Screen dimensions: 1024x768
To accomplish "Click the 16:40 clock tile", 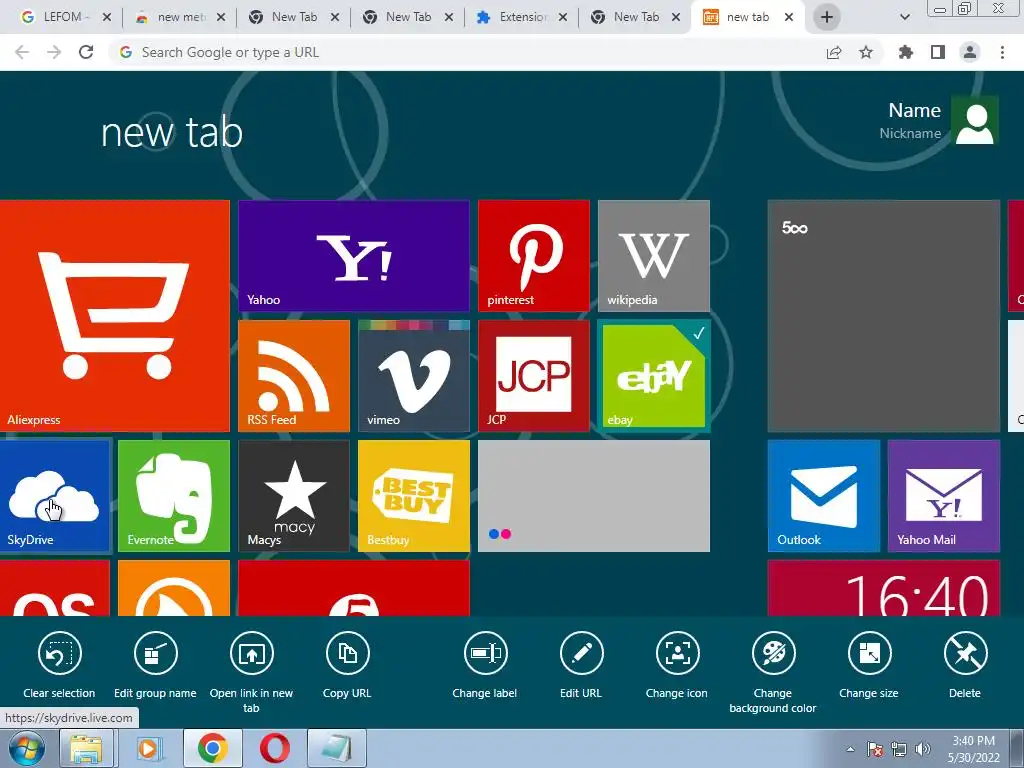I will [x=884, y=588].
